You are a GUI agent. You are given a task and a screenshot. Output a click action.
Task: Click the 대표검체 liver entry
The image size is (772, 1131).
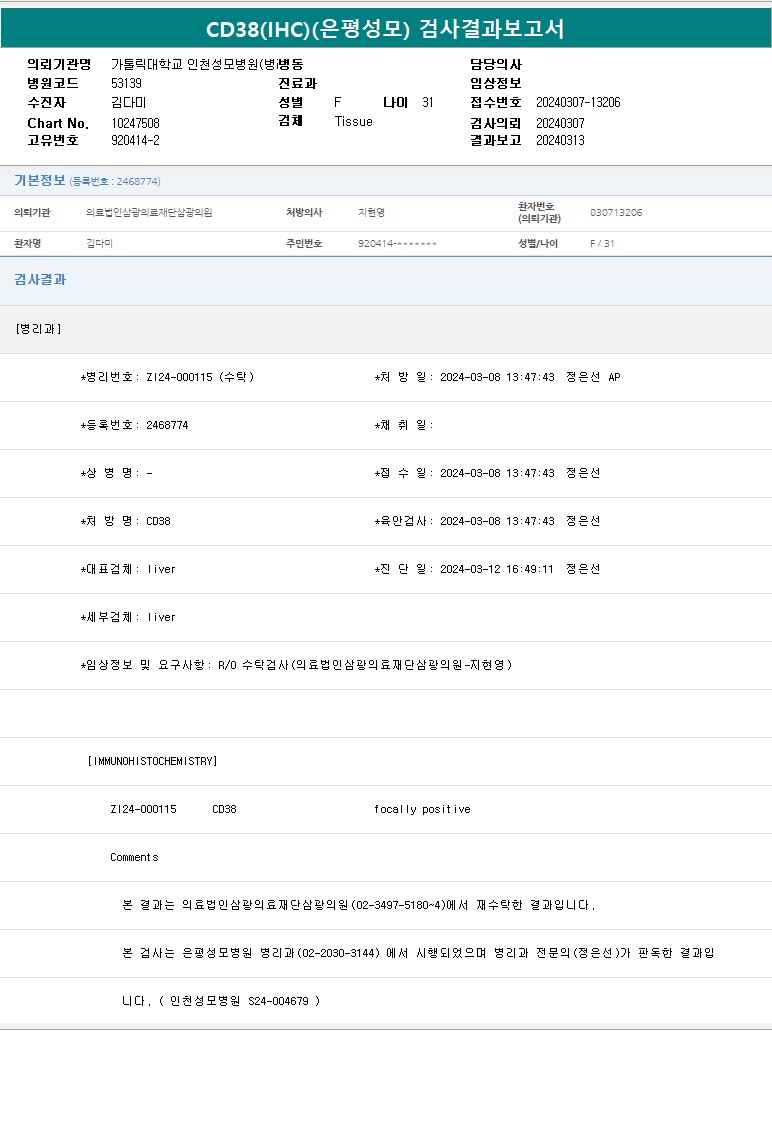click(x=161, y=569)
